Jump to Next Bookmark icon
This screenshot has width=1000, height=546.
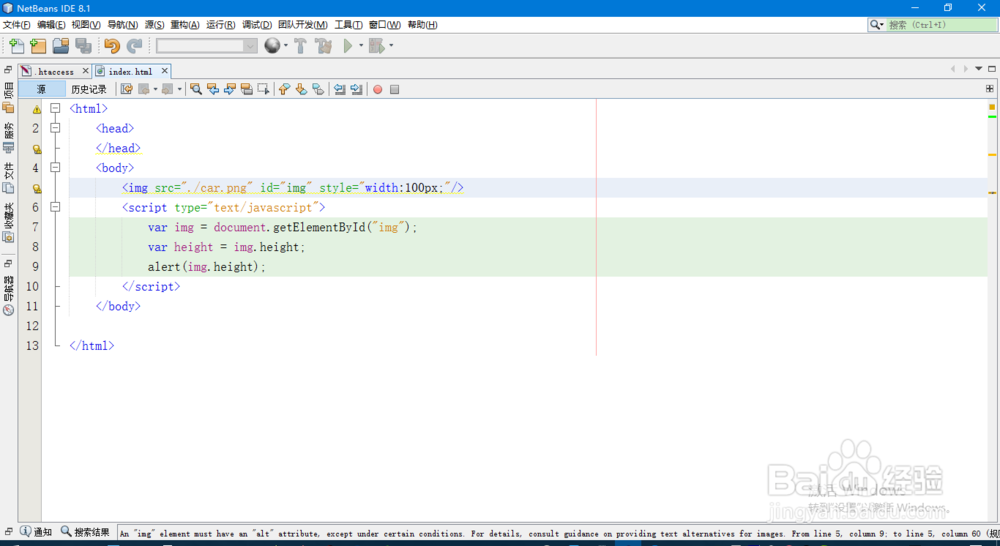click(x=301, y=89)
